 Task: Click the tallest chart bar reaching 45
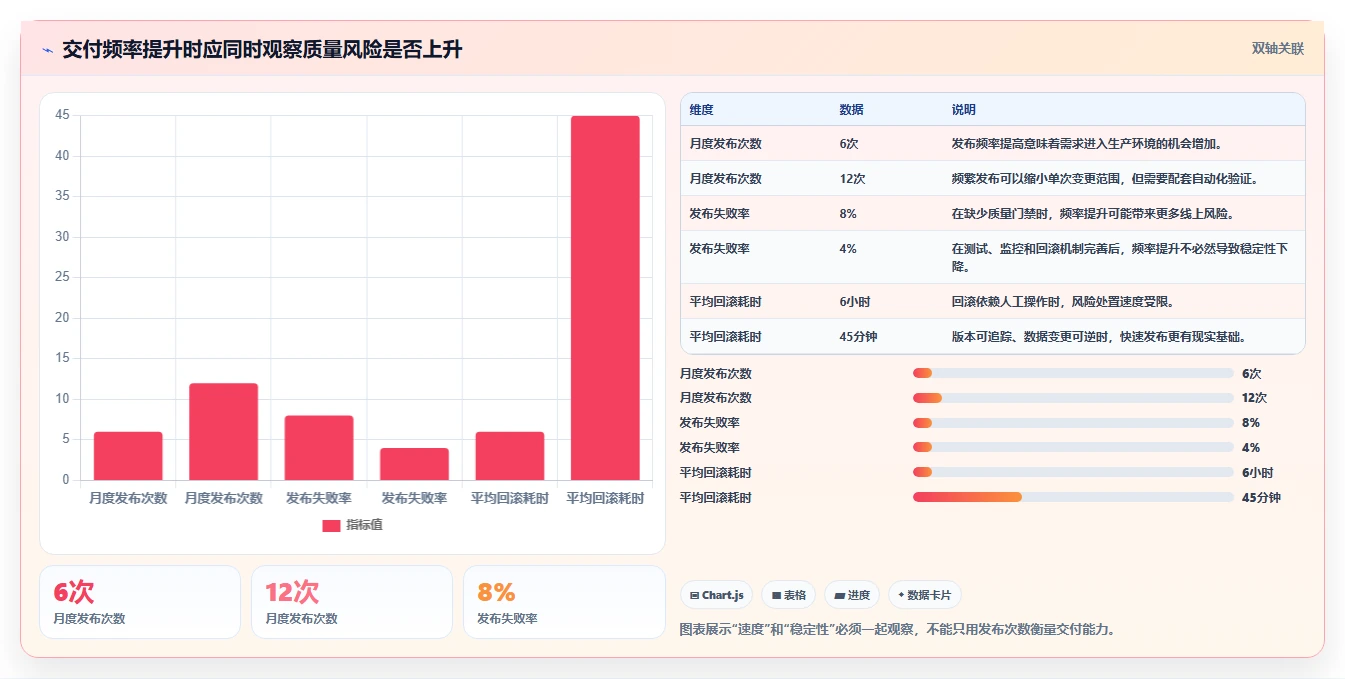tap(605, 298)
